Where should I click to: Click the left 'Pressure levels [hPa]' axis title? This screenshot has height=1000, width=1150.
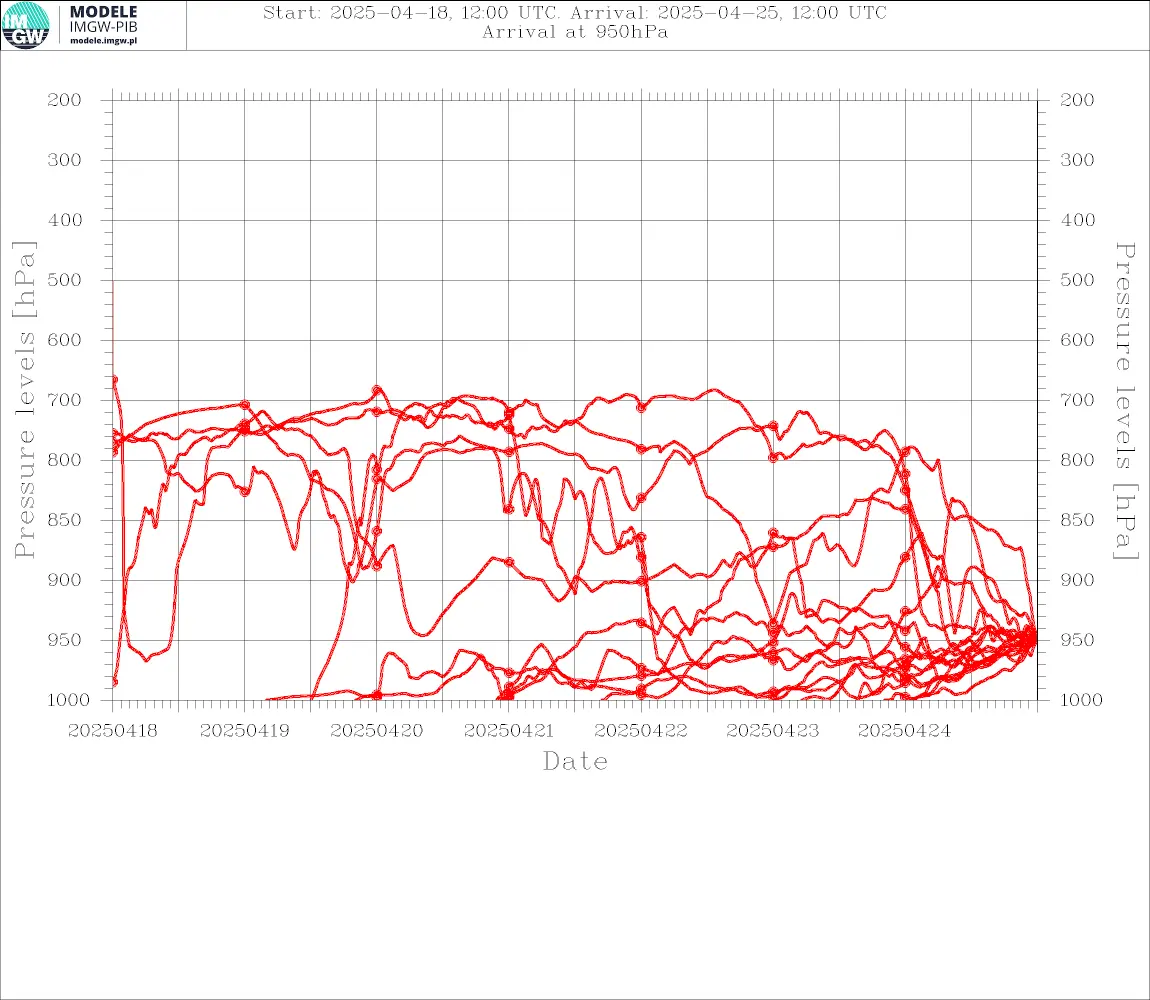click(24, 400)
